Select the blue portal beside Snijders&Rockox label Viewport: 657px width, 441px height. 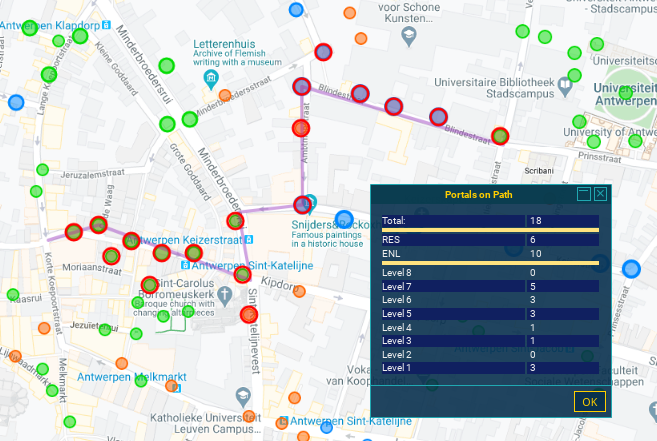pos(344,219)
